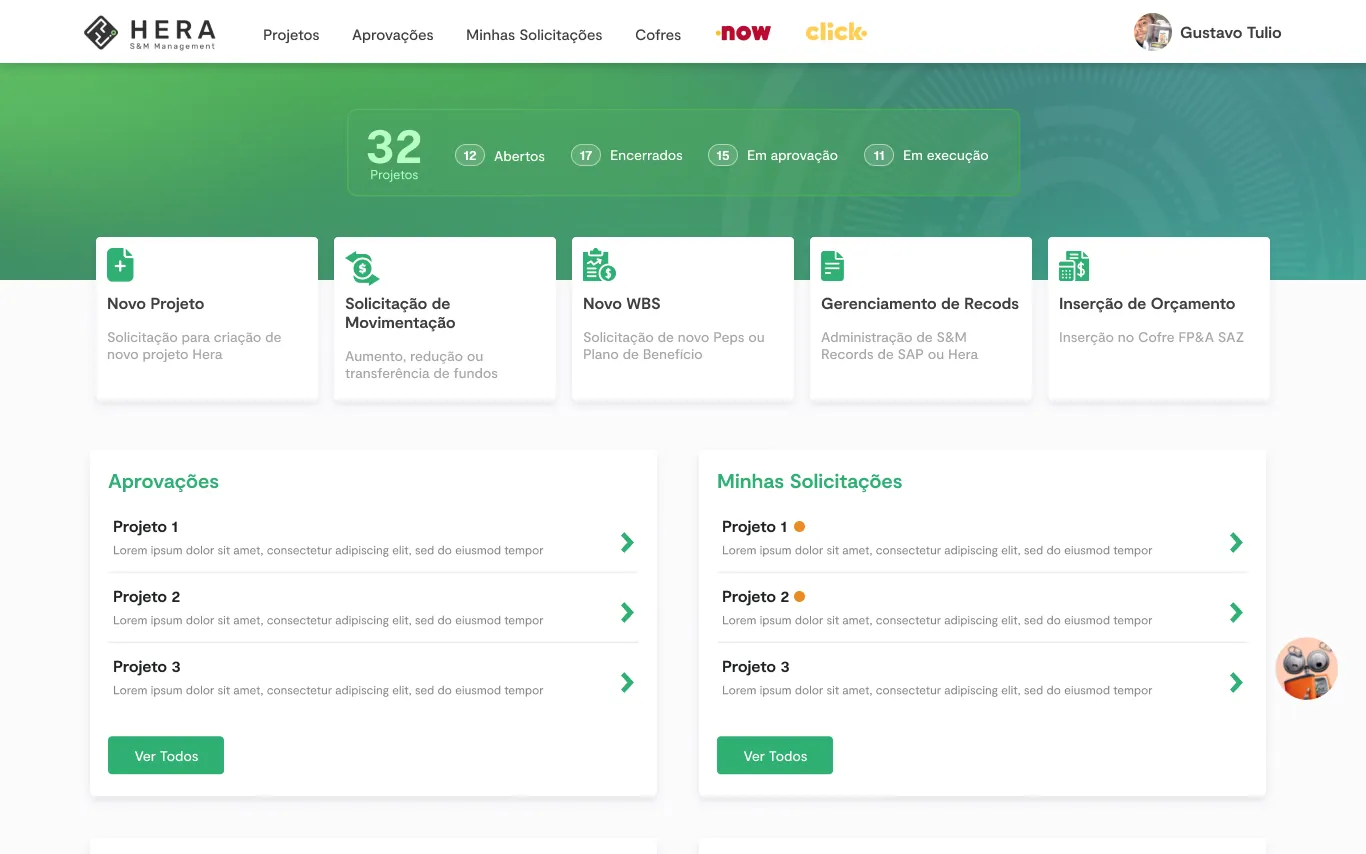Click Projeto 2 title in Aprovações
1366x854 pixels.
pos(147,597)
